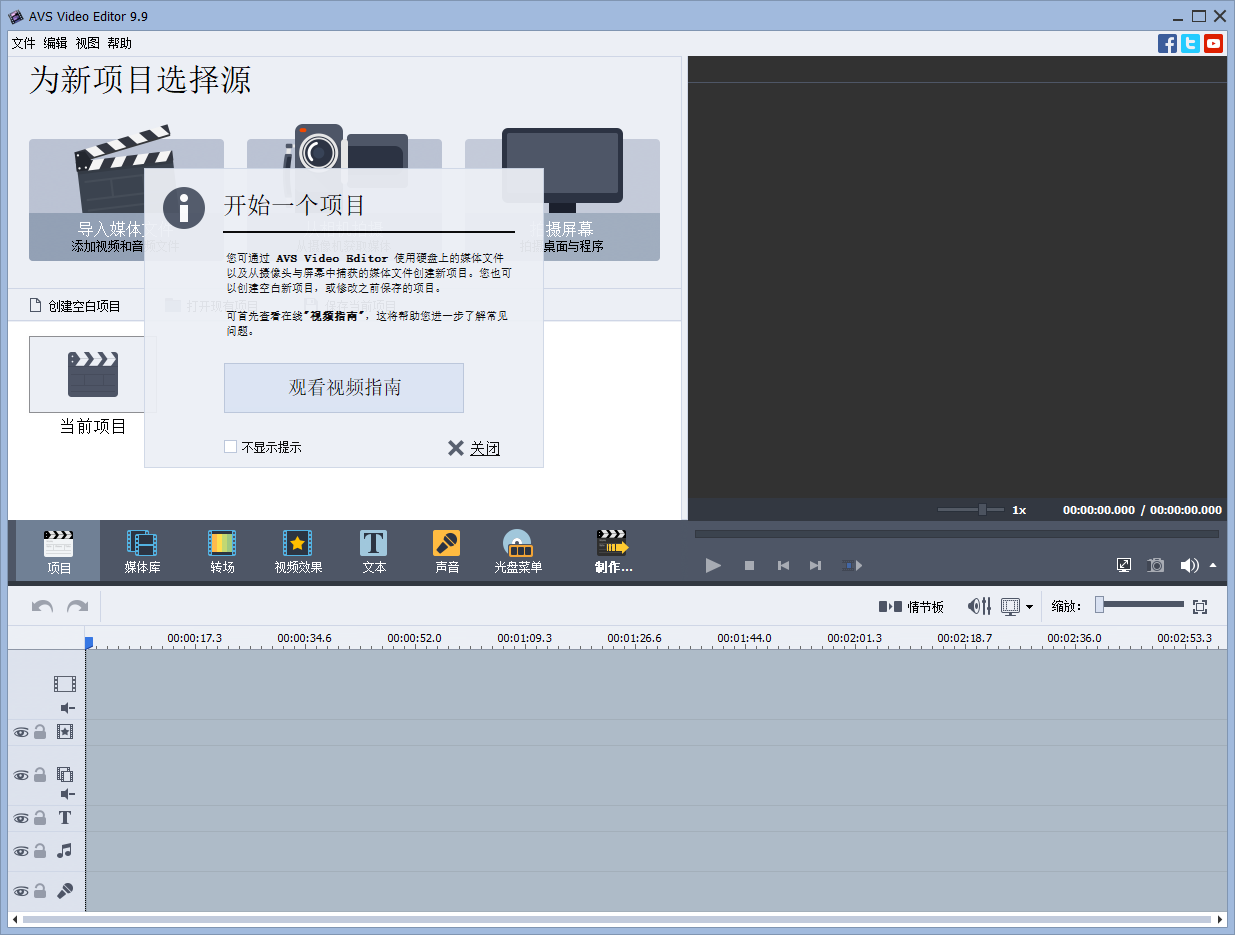
Task: Open the Facebook page icon
Action: coord(1167,43)
